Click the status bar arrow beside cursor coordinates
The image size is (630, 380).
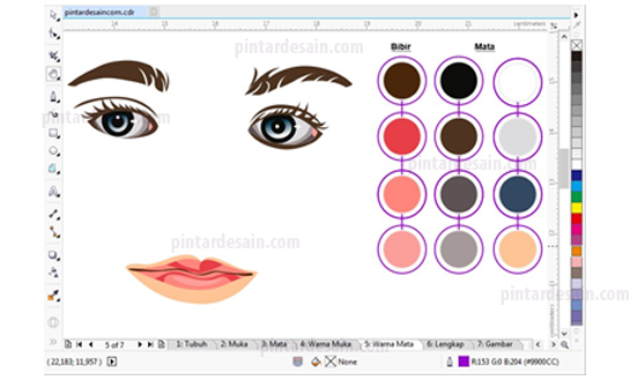point(112,362)
